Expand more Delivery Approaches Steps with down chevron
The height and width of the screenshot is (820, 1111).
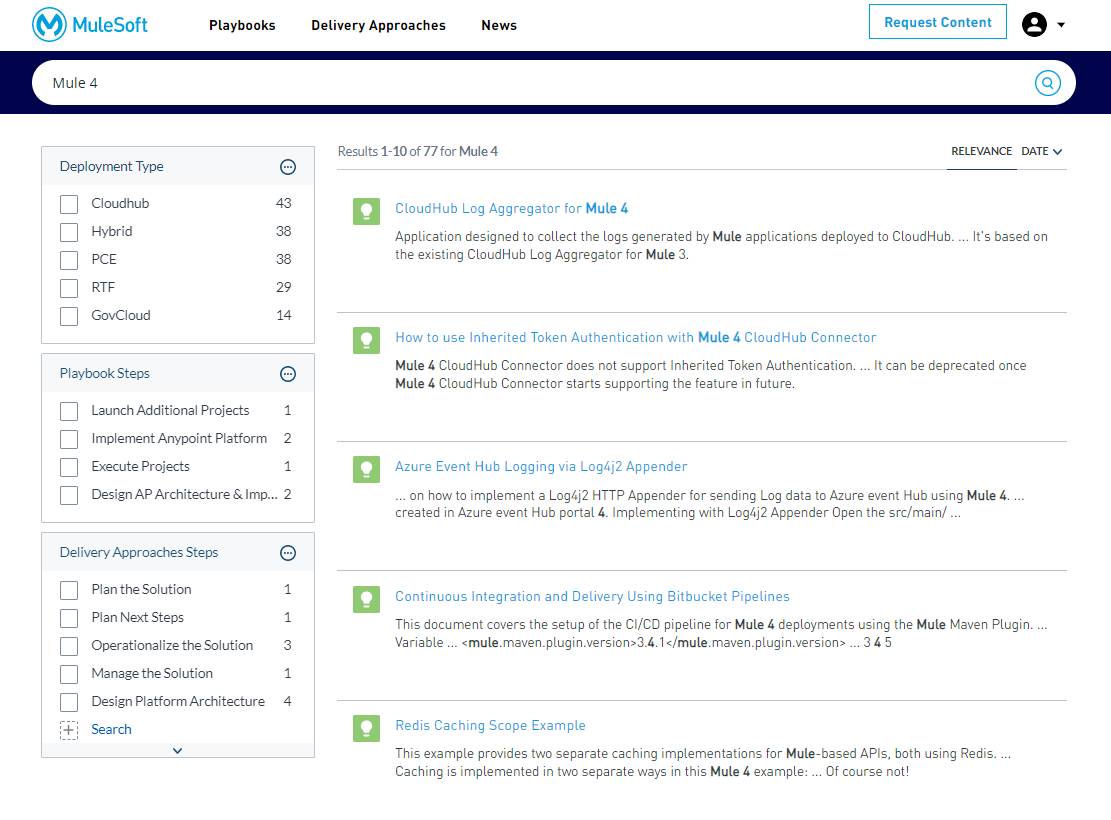(177, 751)
